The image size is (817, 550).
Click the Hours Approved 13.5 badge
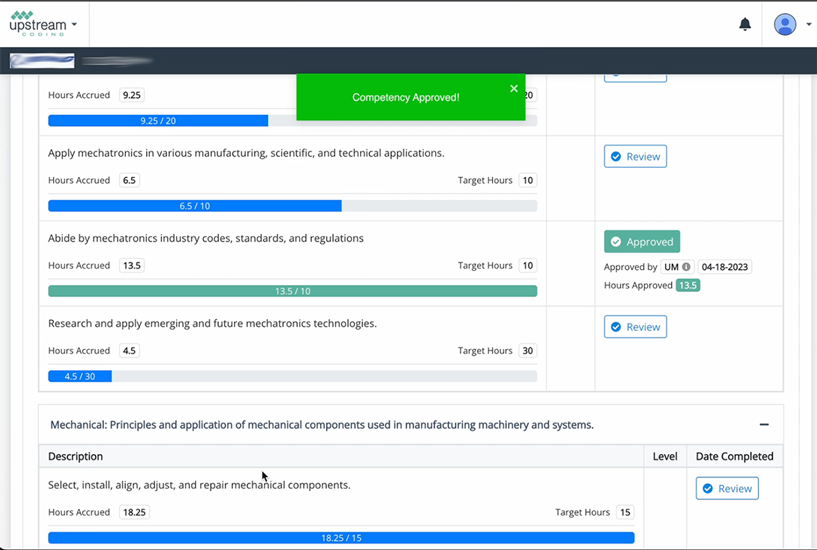(687, 285)
